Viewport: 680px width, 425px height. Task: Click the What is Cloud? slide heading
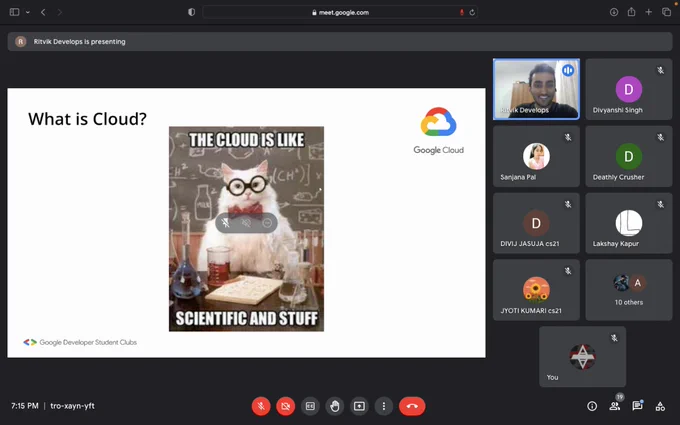[x=88, y=119]
